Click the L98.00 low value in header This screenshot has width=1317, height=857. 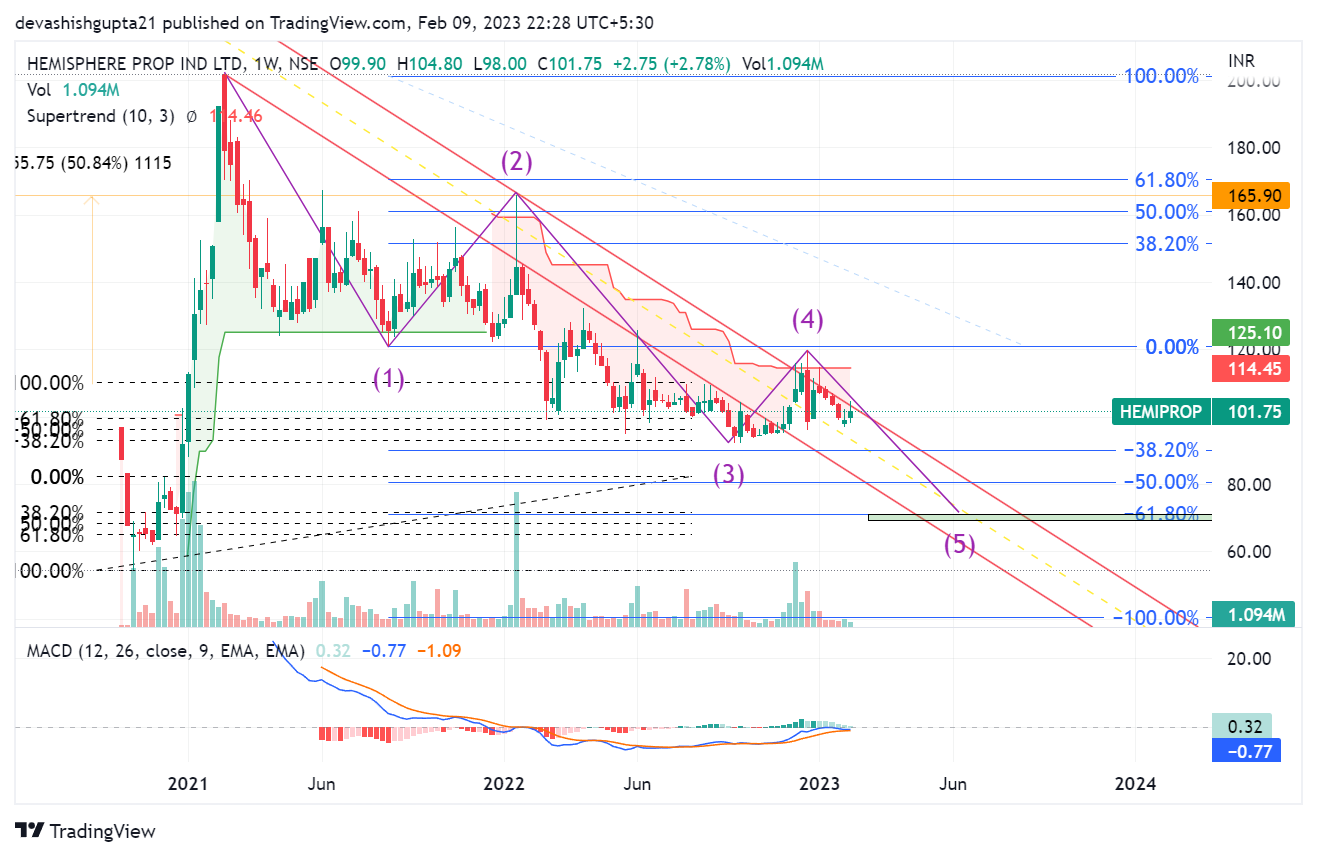(499, 63)
